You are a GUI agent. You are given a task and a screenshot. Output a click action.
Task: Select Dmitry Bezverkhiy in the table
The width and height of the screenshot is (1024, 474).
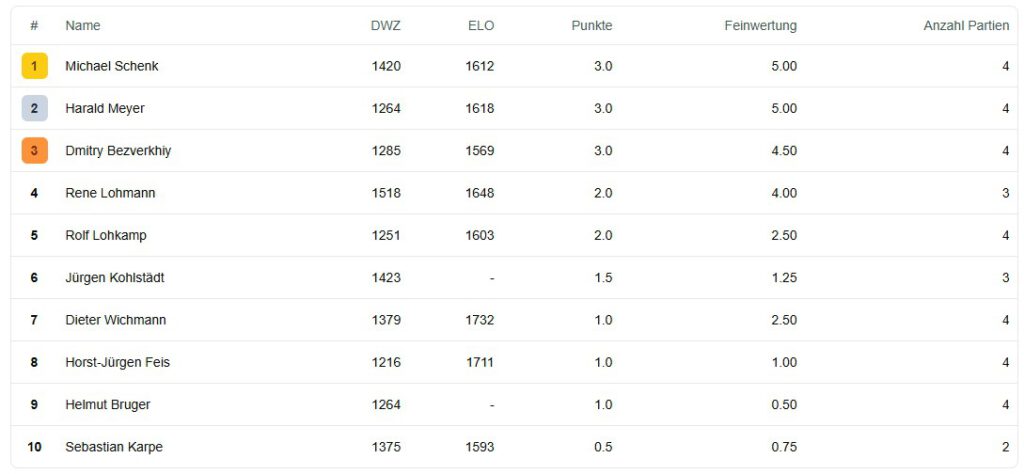click(x=118, y=151)
